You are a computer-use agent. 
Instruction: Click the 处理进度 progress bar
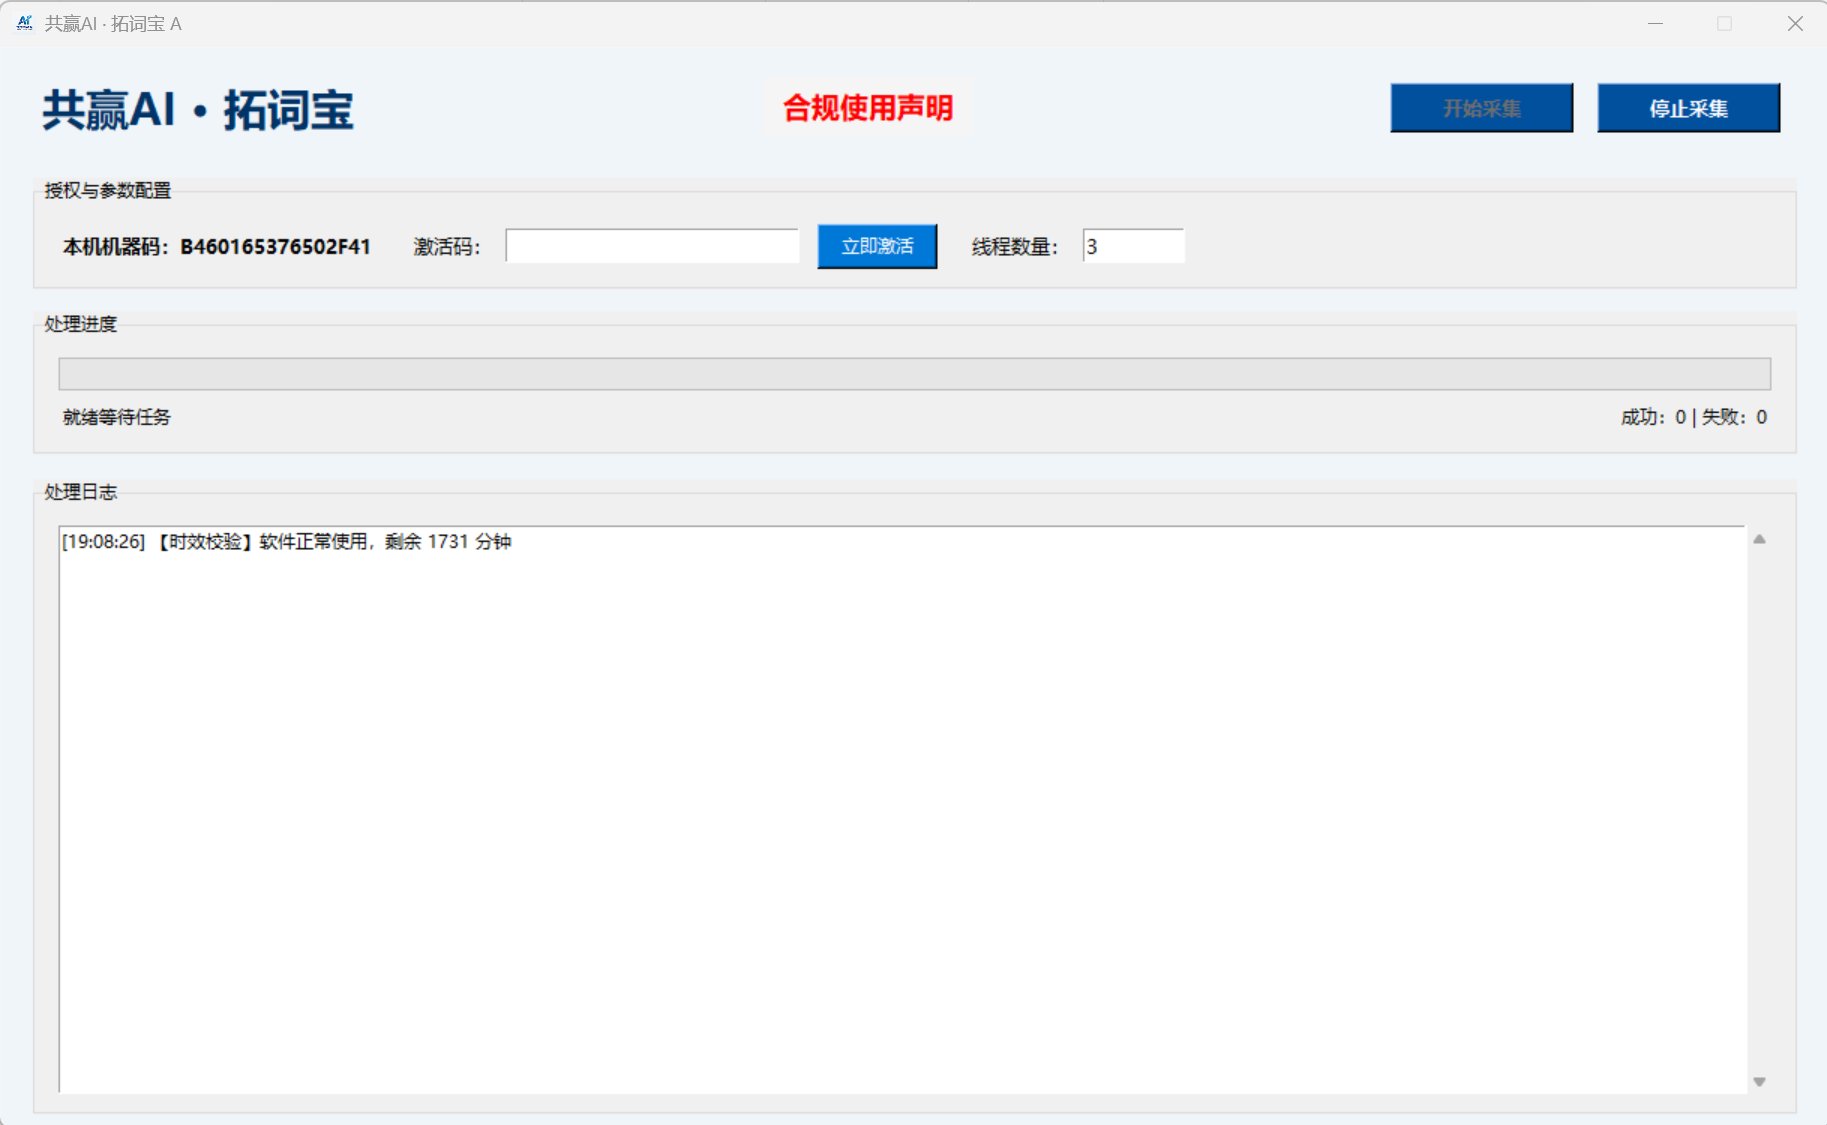[914, 374]
